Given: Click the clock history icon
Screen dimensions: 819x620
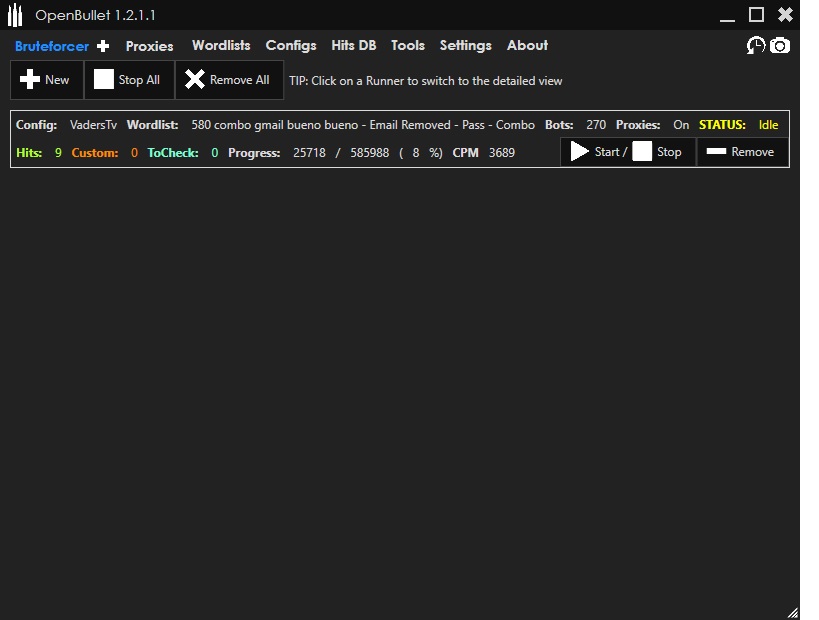Looking at the screenshot, I should point(755,45).
